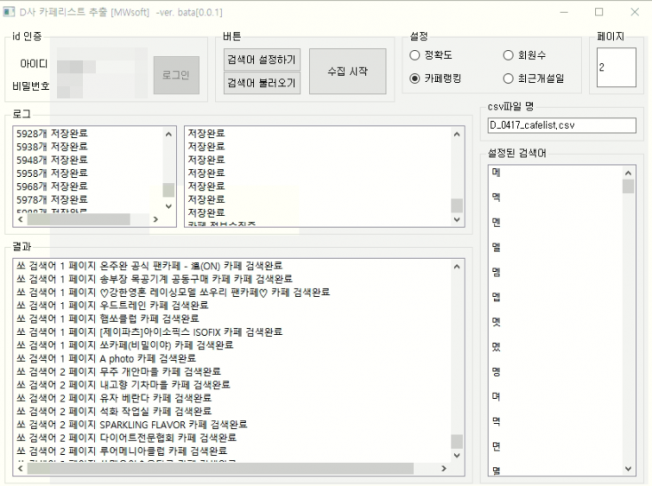Click the 검색어 불러오기 button
Image resolution: width=652 pixels, height=486 pixels.
(x=261, y=83)
